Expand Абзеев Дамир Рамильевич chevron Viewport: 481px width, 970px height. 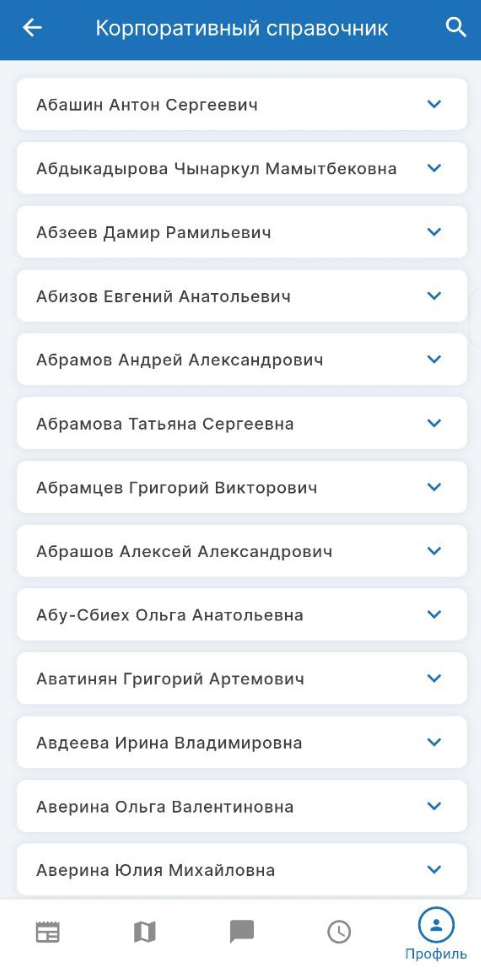(435, 232)
